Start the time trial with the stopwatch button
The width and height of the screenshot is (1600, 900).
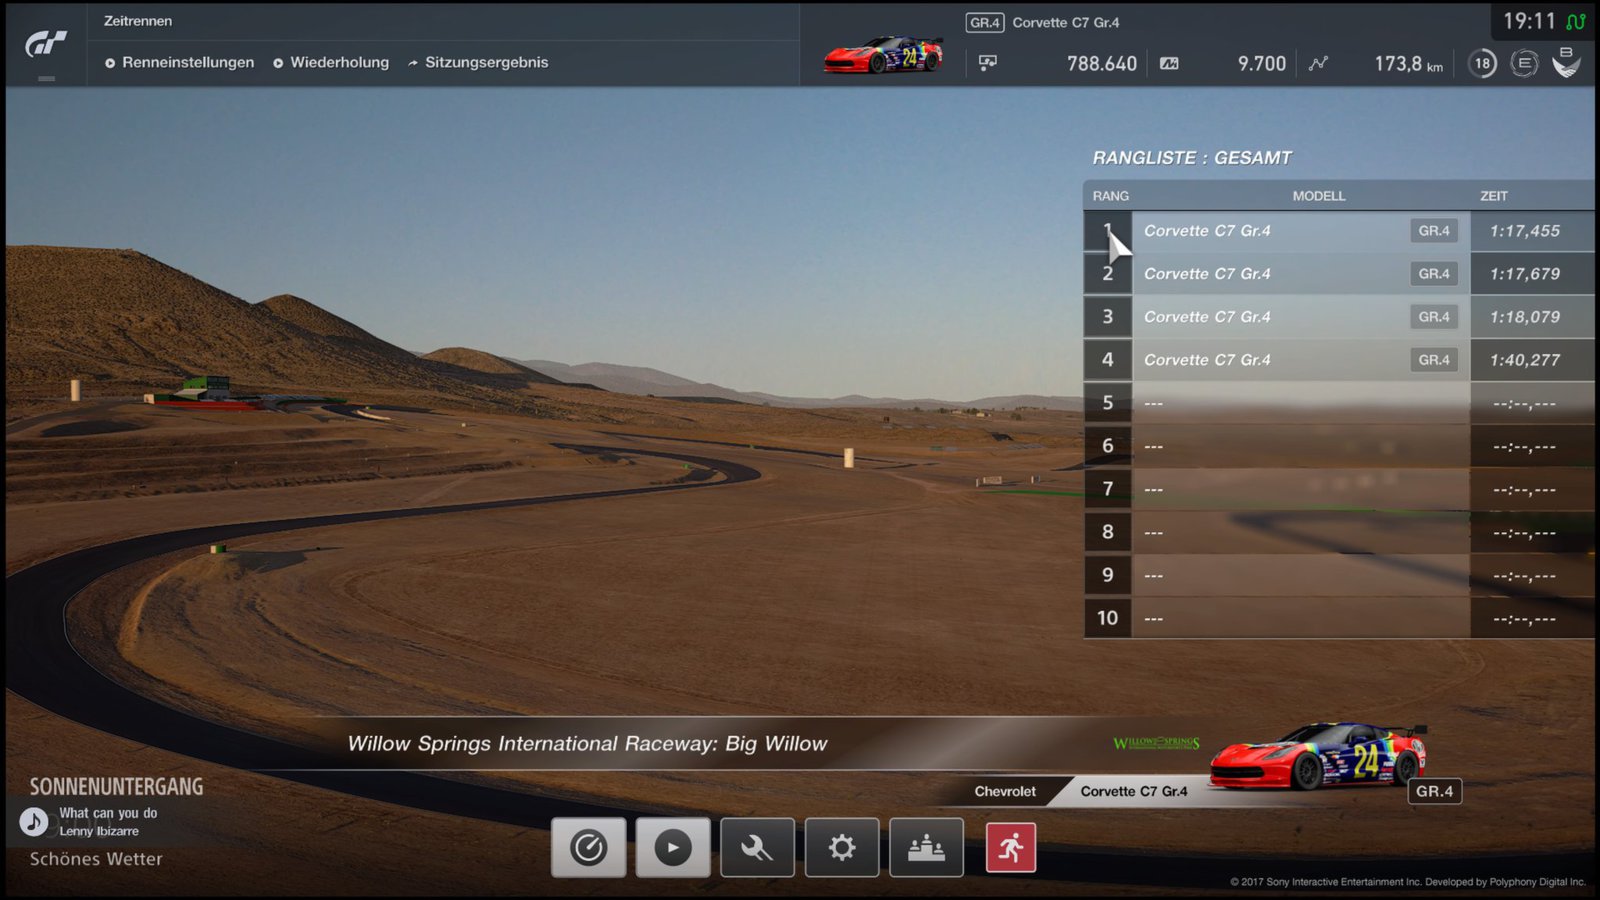click(x=589, y=847)
